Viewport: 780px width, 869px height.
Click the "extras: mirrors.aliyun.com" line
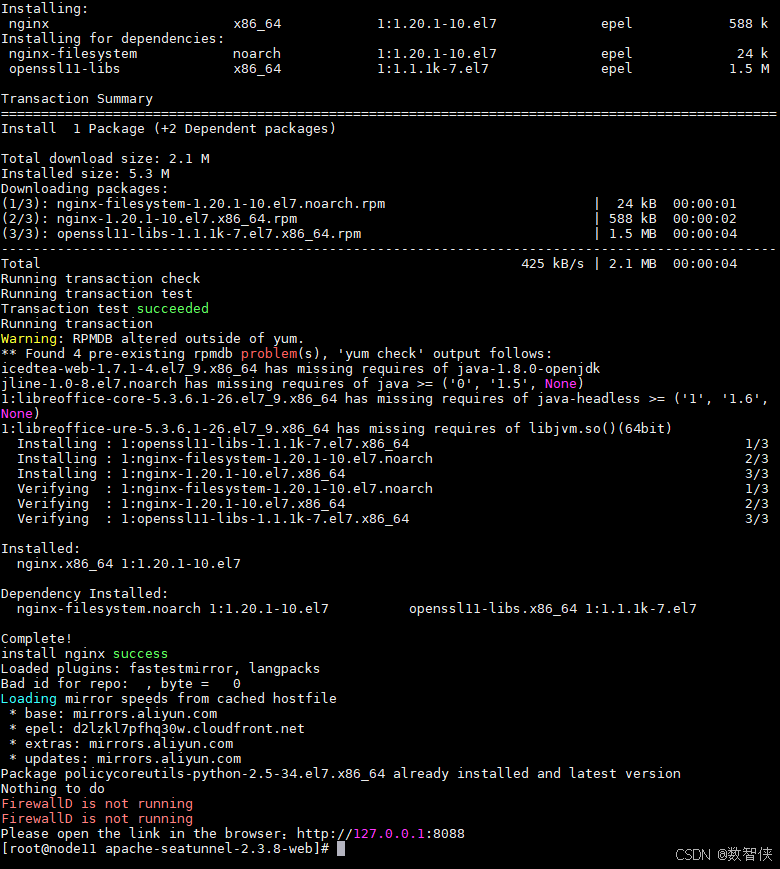[121, 743]
